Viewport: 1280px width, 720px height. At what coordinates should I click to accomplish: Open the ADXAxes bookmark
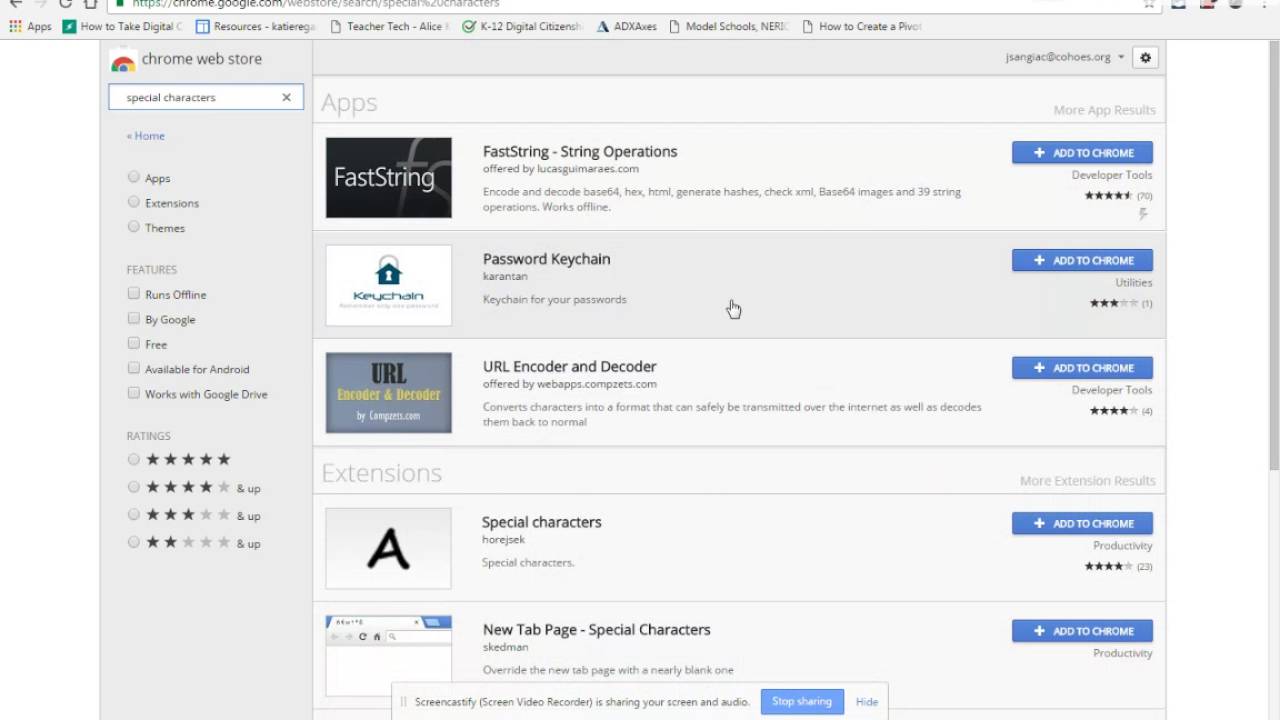[627, 26]
